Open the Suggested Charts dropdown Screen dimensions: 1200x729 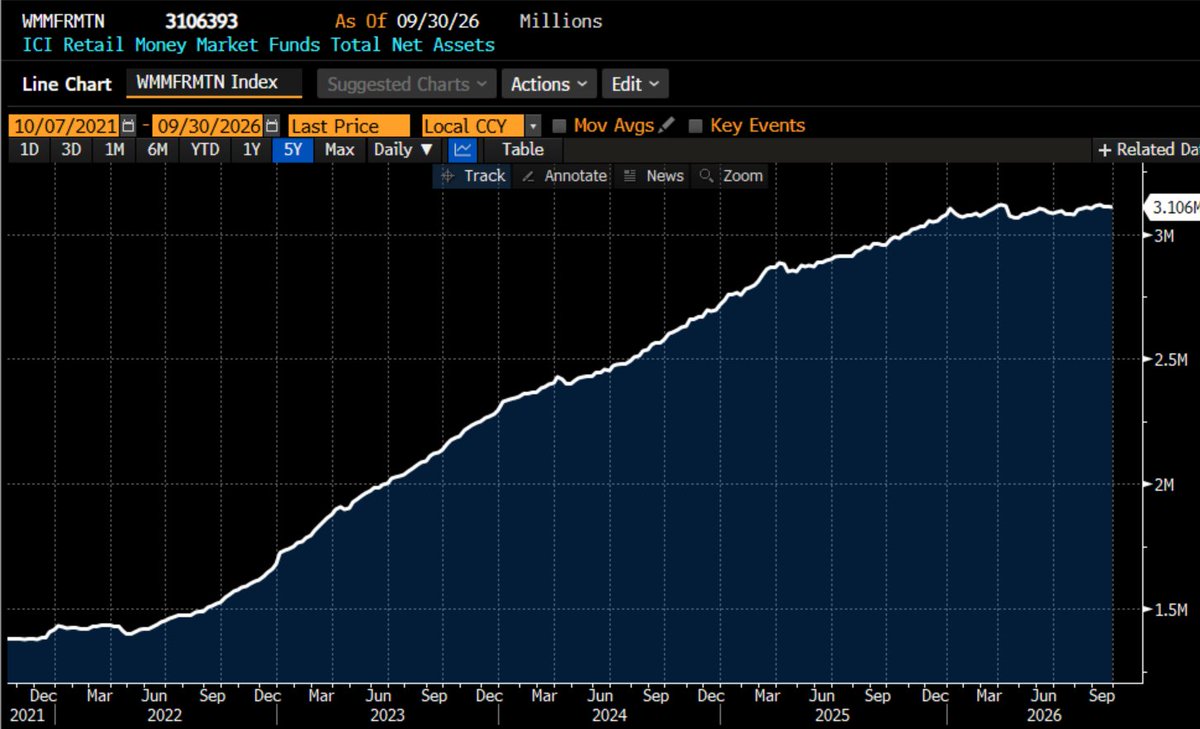pos(406,84)
